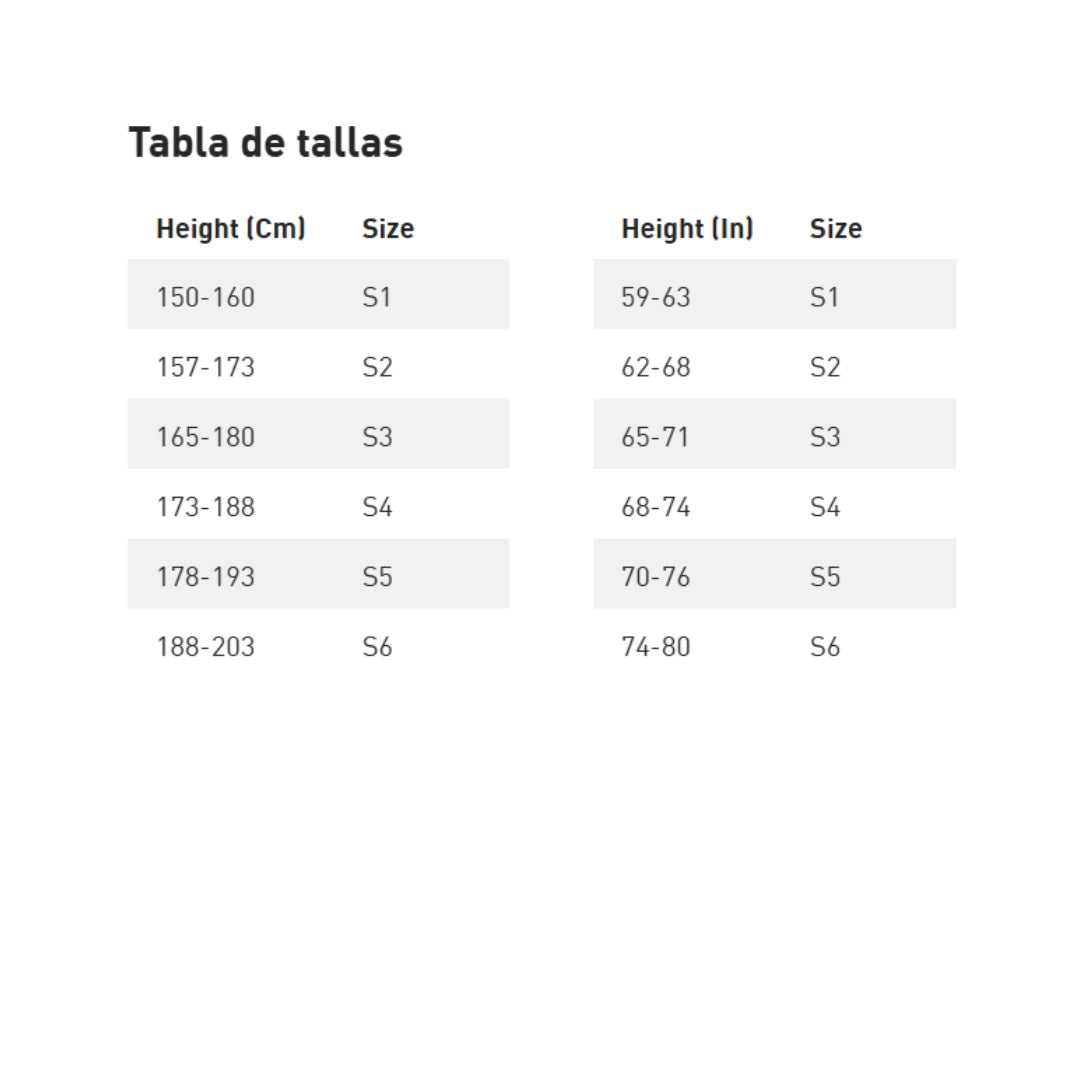Select the 178-193 cm height cell

[x=205, y=577]
